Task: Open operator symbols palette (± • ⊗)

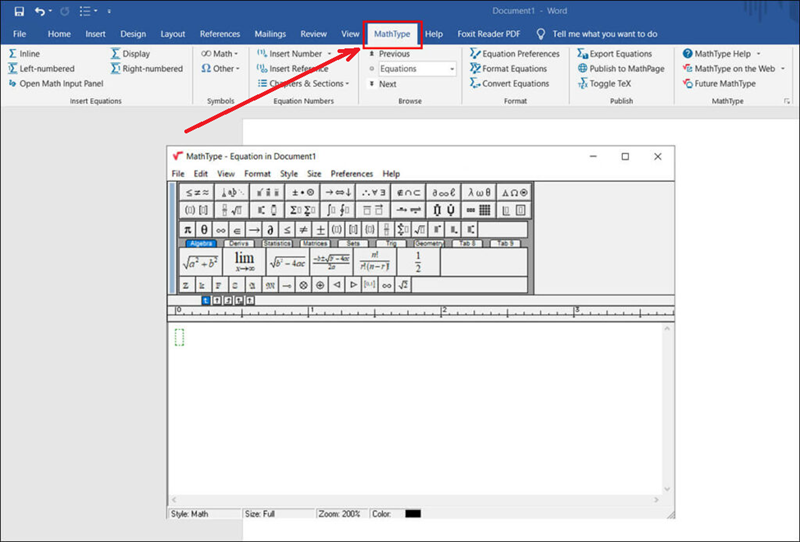Action: tap(303, 192)
